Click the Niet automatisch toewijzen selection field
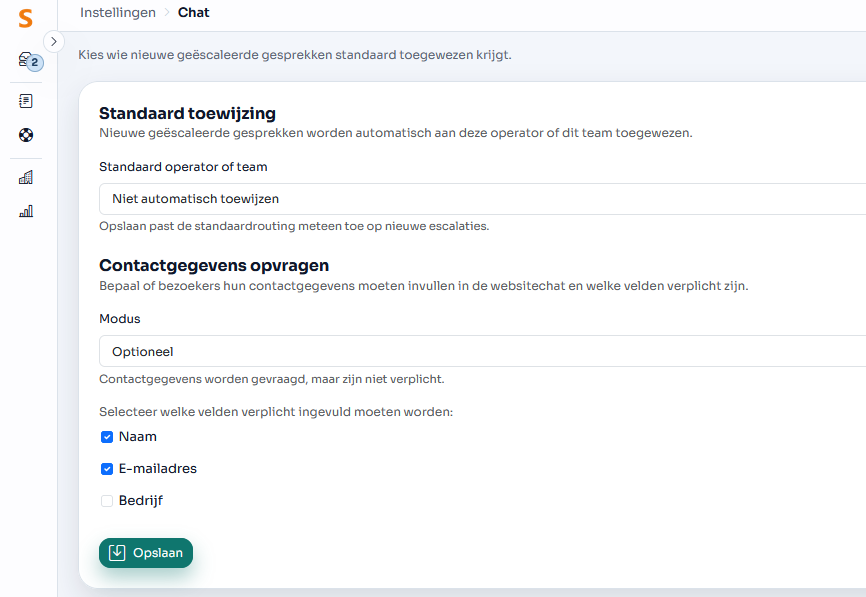866x597 pixels. click(400, 198)
